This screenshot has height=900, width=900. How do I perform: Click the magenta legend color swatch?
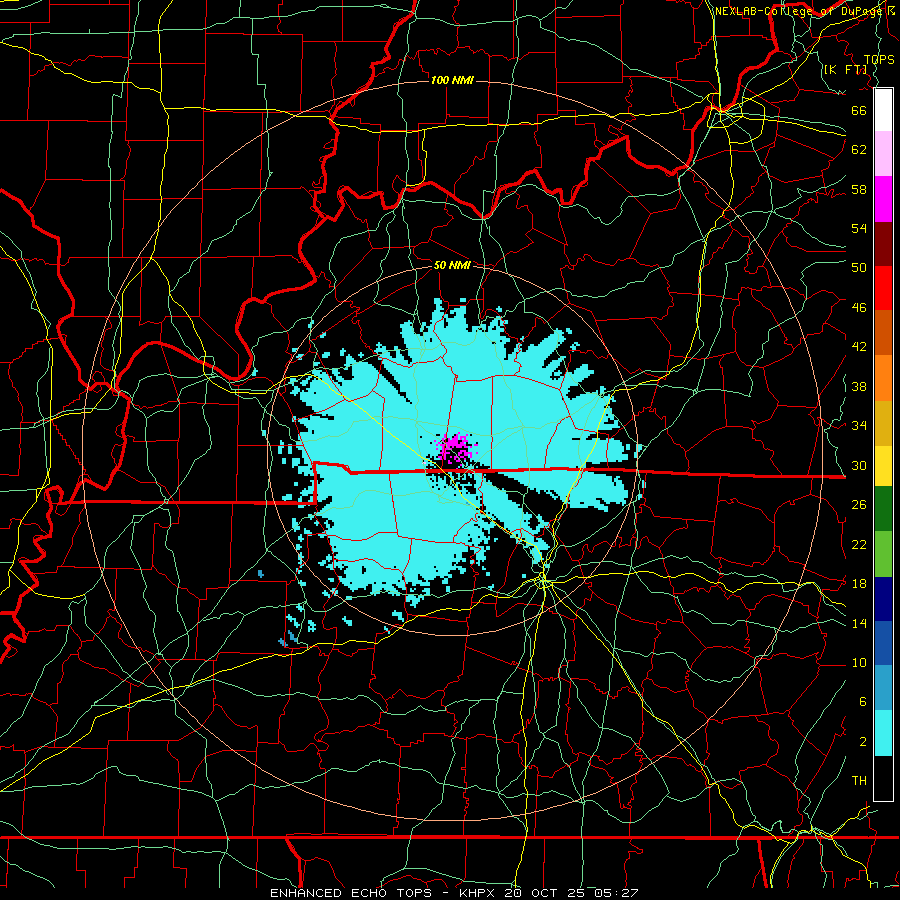[x=883, y=199]
